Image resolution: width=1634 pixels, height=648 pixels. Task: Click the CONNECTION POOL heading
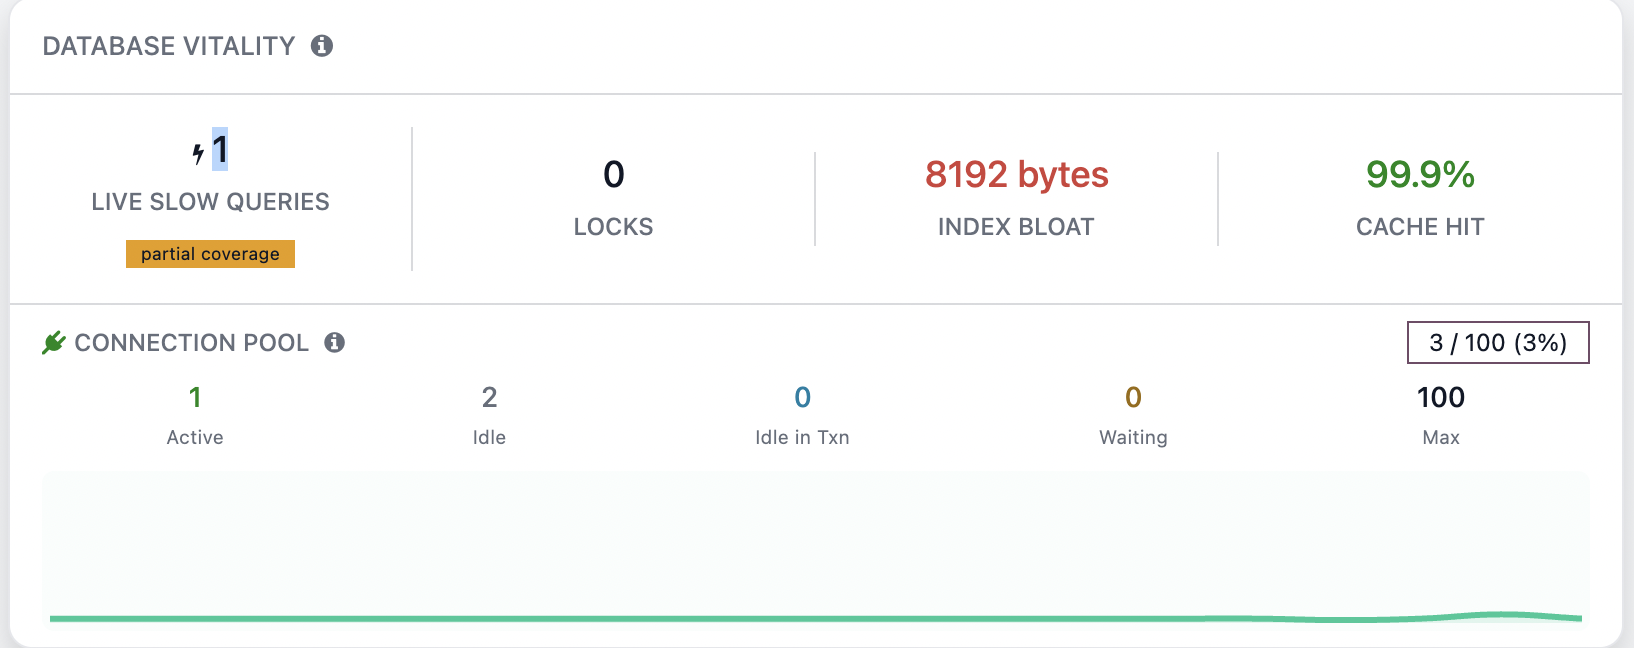(192, 343)
